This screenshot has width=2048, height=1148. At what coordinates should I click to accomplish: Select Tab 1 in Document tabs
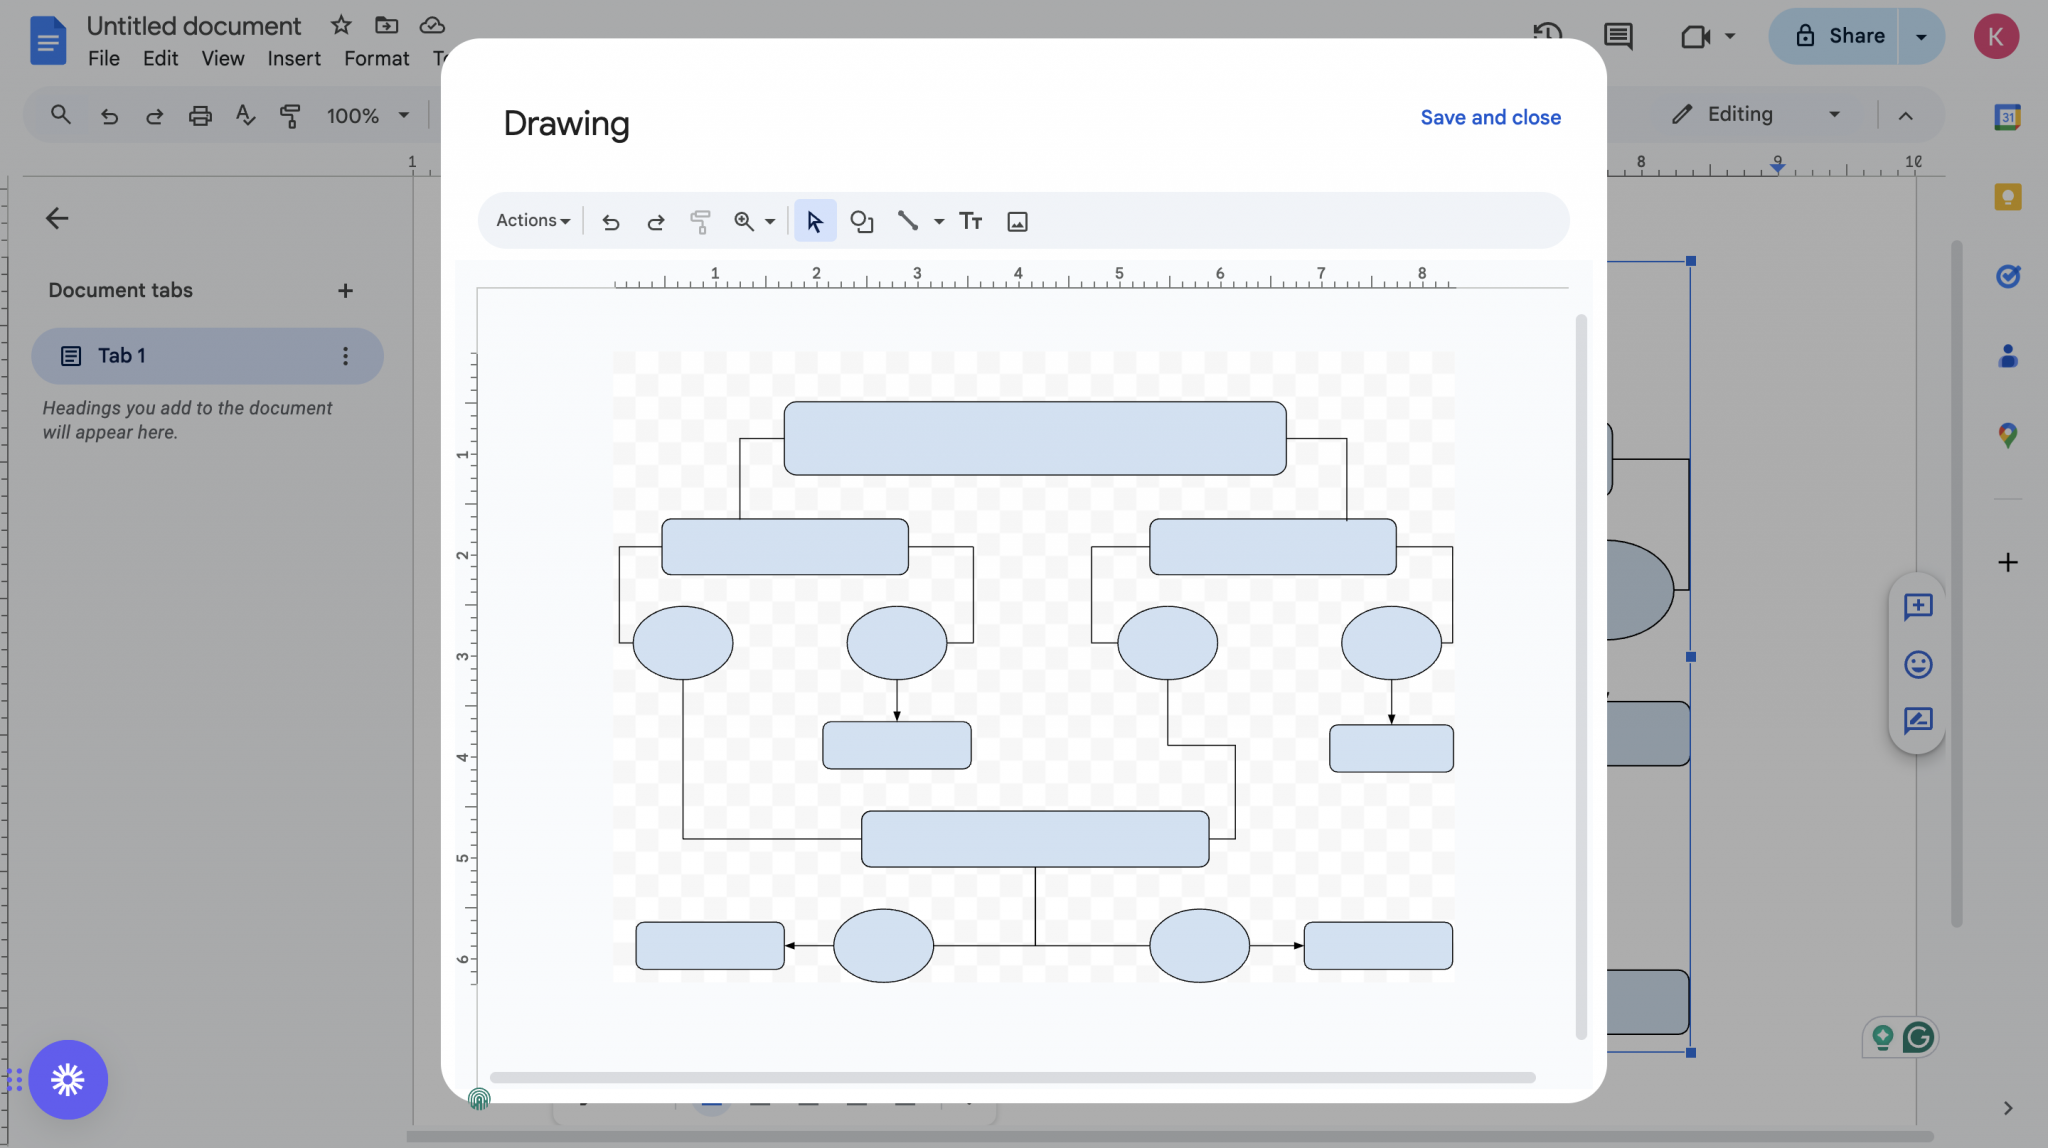(x=120, y=355)
